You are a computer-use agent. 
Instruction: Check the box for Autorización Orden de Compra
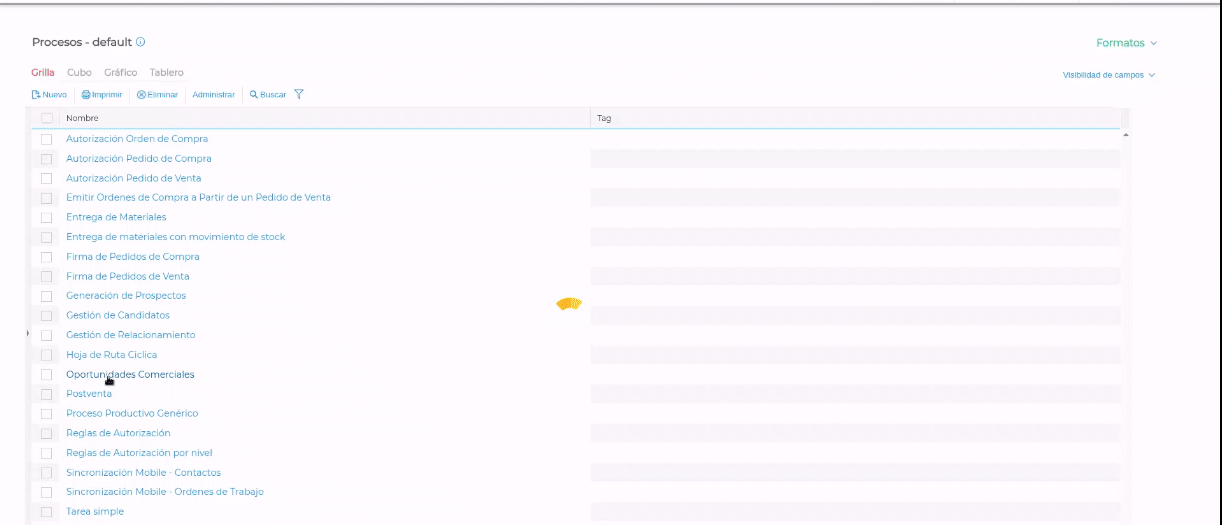click(x=46, y=139)
